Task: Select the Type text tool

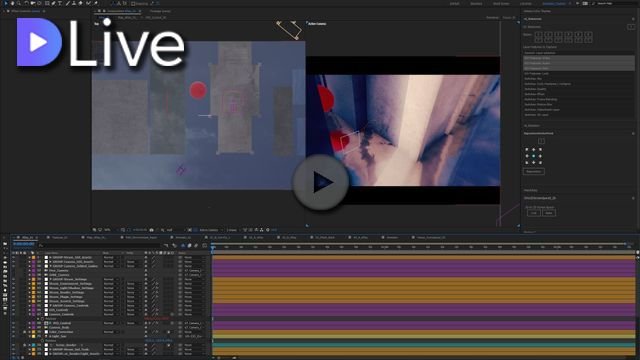Action: pyautogui.click(x=60, y=3)
